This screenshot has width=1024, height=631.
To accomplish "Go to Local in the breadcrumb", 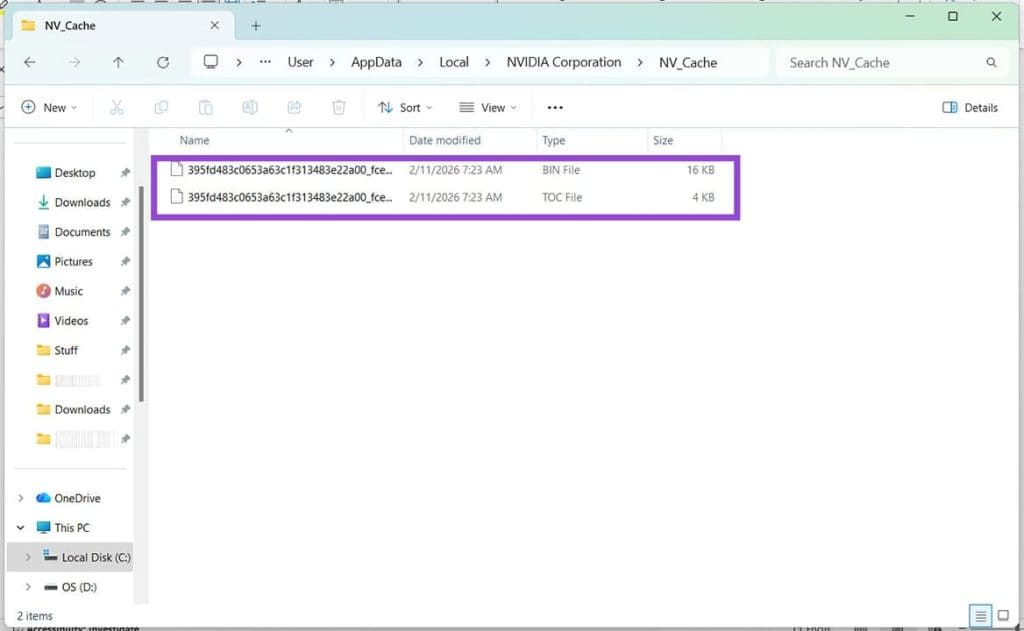I will [454, 63].
